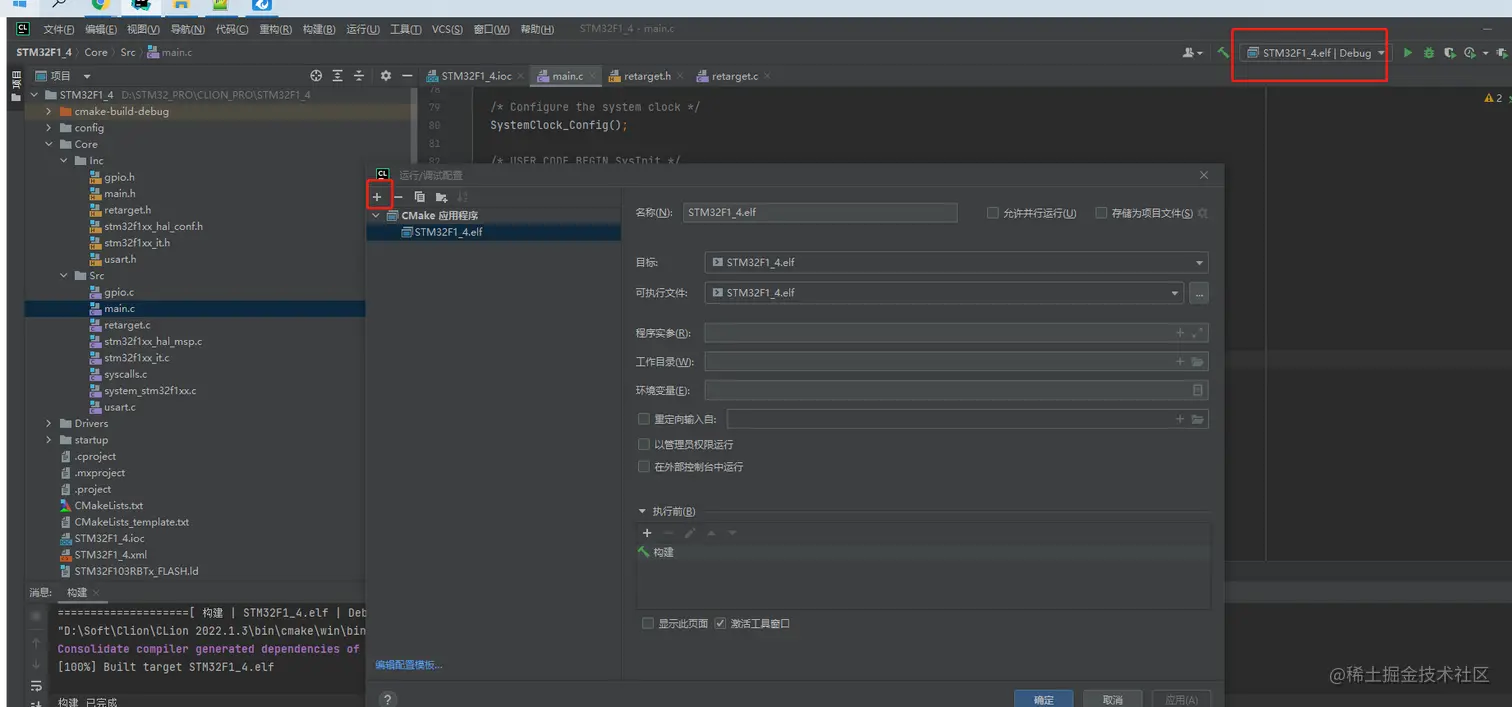Collapse the before-launch section

click(642, 511)
